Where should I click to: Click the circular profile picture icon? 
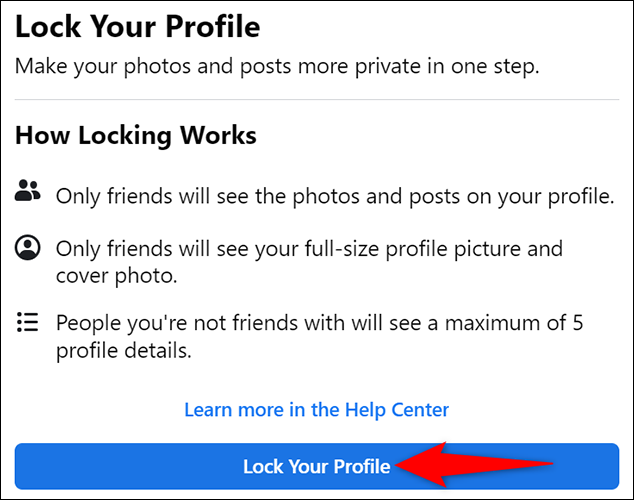pos(27,247)
